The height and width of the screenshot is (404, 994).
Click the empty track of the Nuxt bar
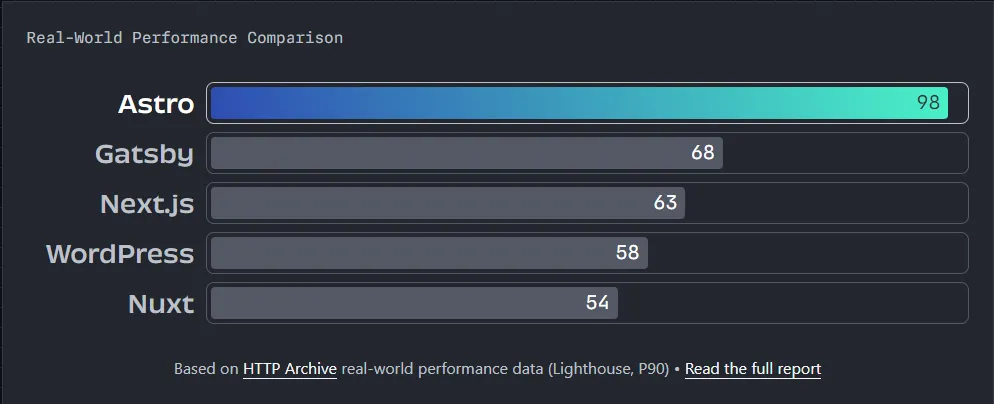click(x=790, y=303)
